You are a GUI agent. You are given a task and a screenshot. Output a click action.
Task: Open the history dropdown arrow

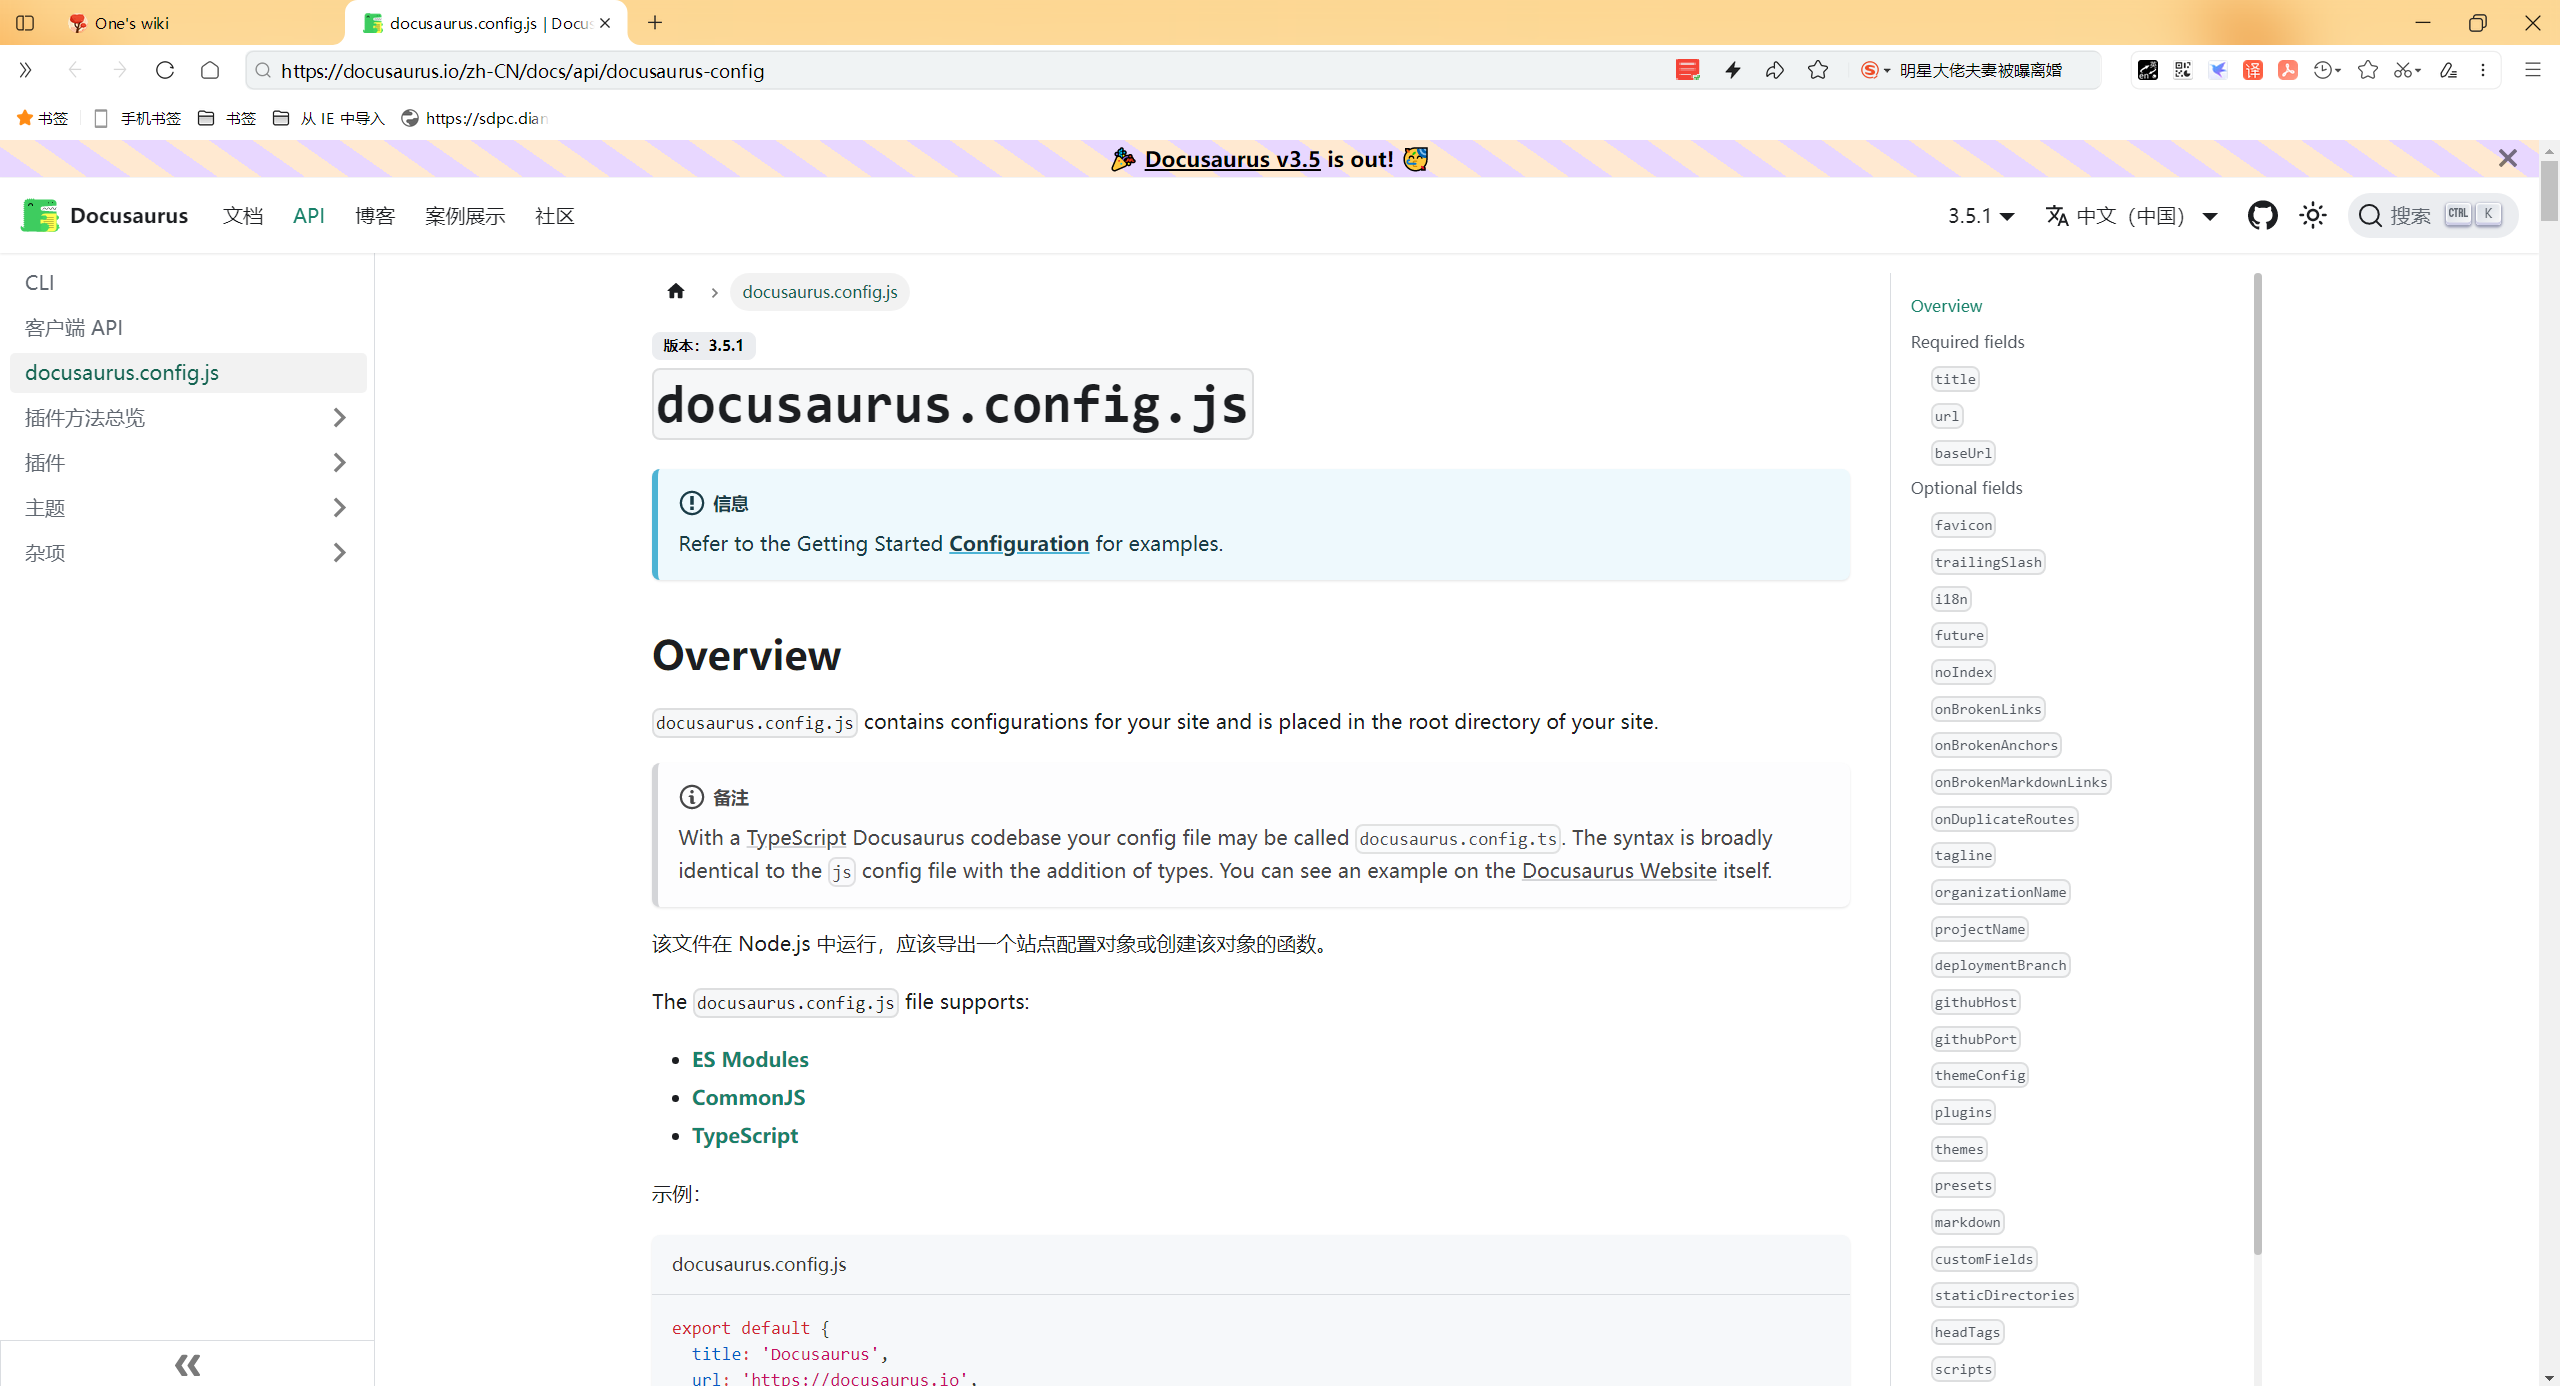(x=2338, y=70)
